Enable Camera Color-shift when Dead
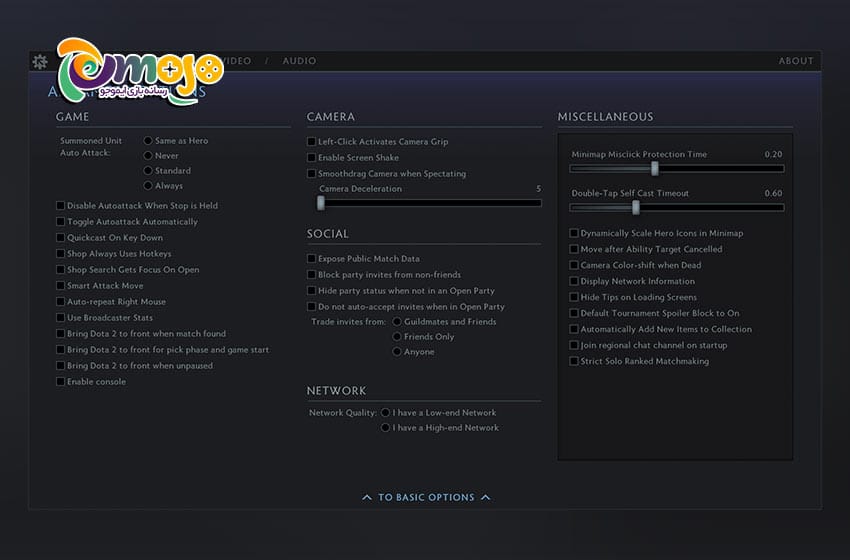Screen dimensions: 850x560 (x=574, y=265)
